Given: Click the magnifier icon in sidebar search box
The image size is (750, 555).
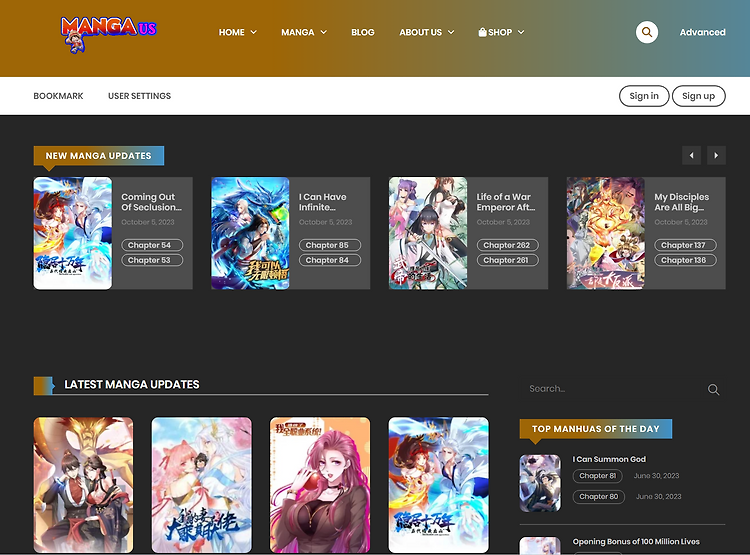Looking at the screenshot, I should (713, 389).
